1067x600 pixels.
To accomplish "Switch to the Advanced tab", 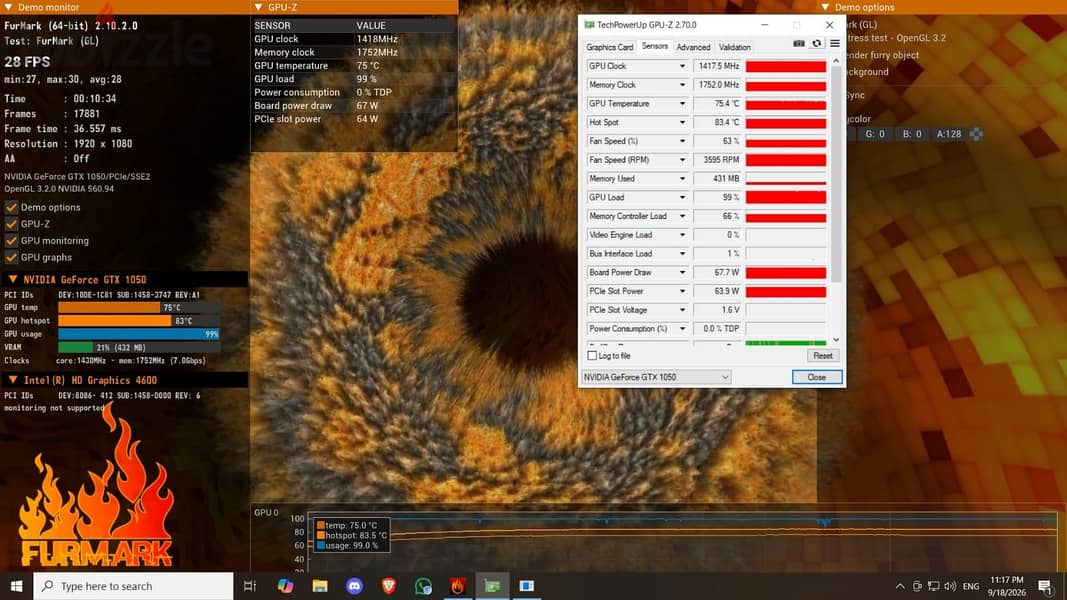I will [x=693, y=47].
